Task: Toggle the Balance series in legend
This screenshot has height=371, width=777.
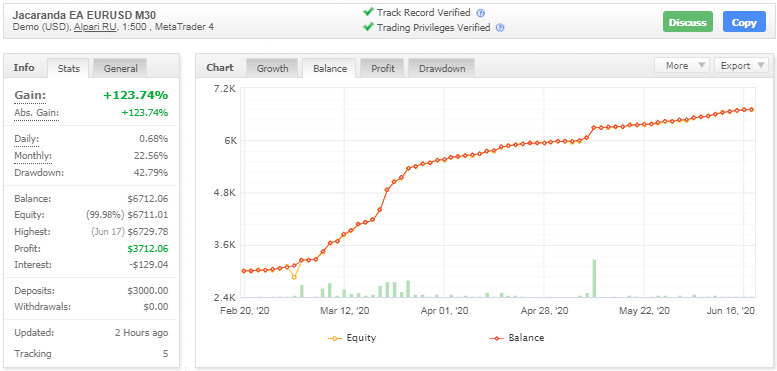Action: [x=516, y=338]
